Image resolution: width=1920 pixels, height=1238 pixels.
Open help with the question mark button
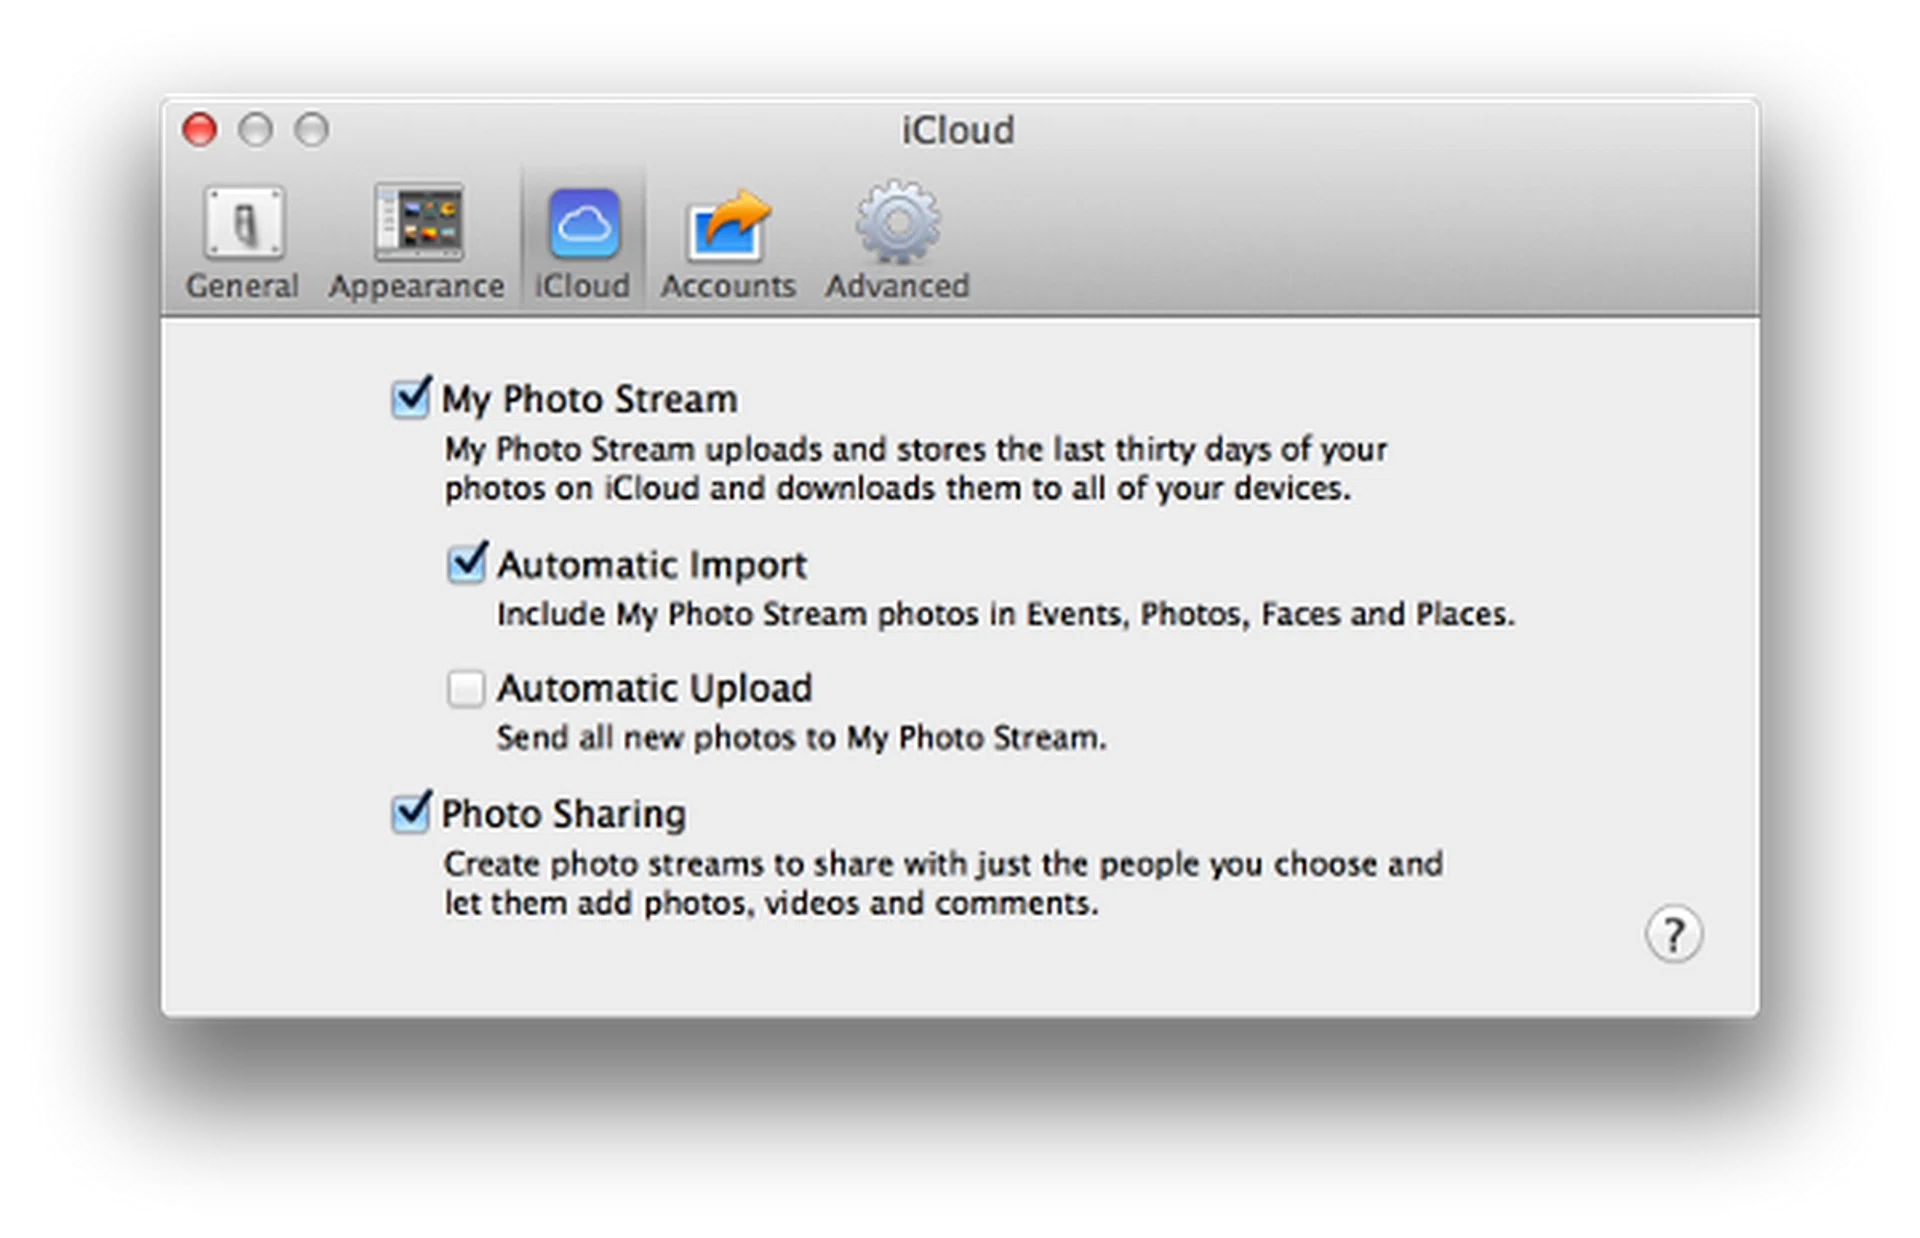coord(1674,934)
